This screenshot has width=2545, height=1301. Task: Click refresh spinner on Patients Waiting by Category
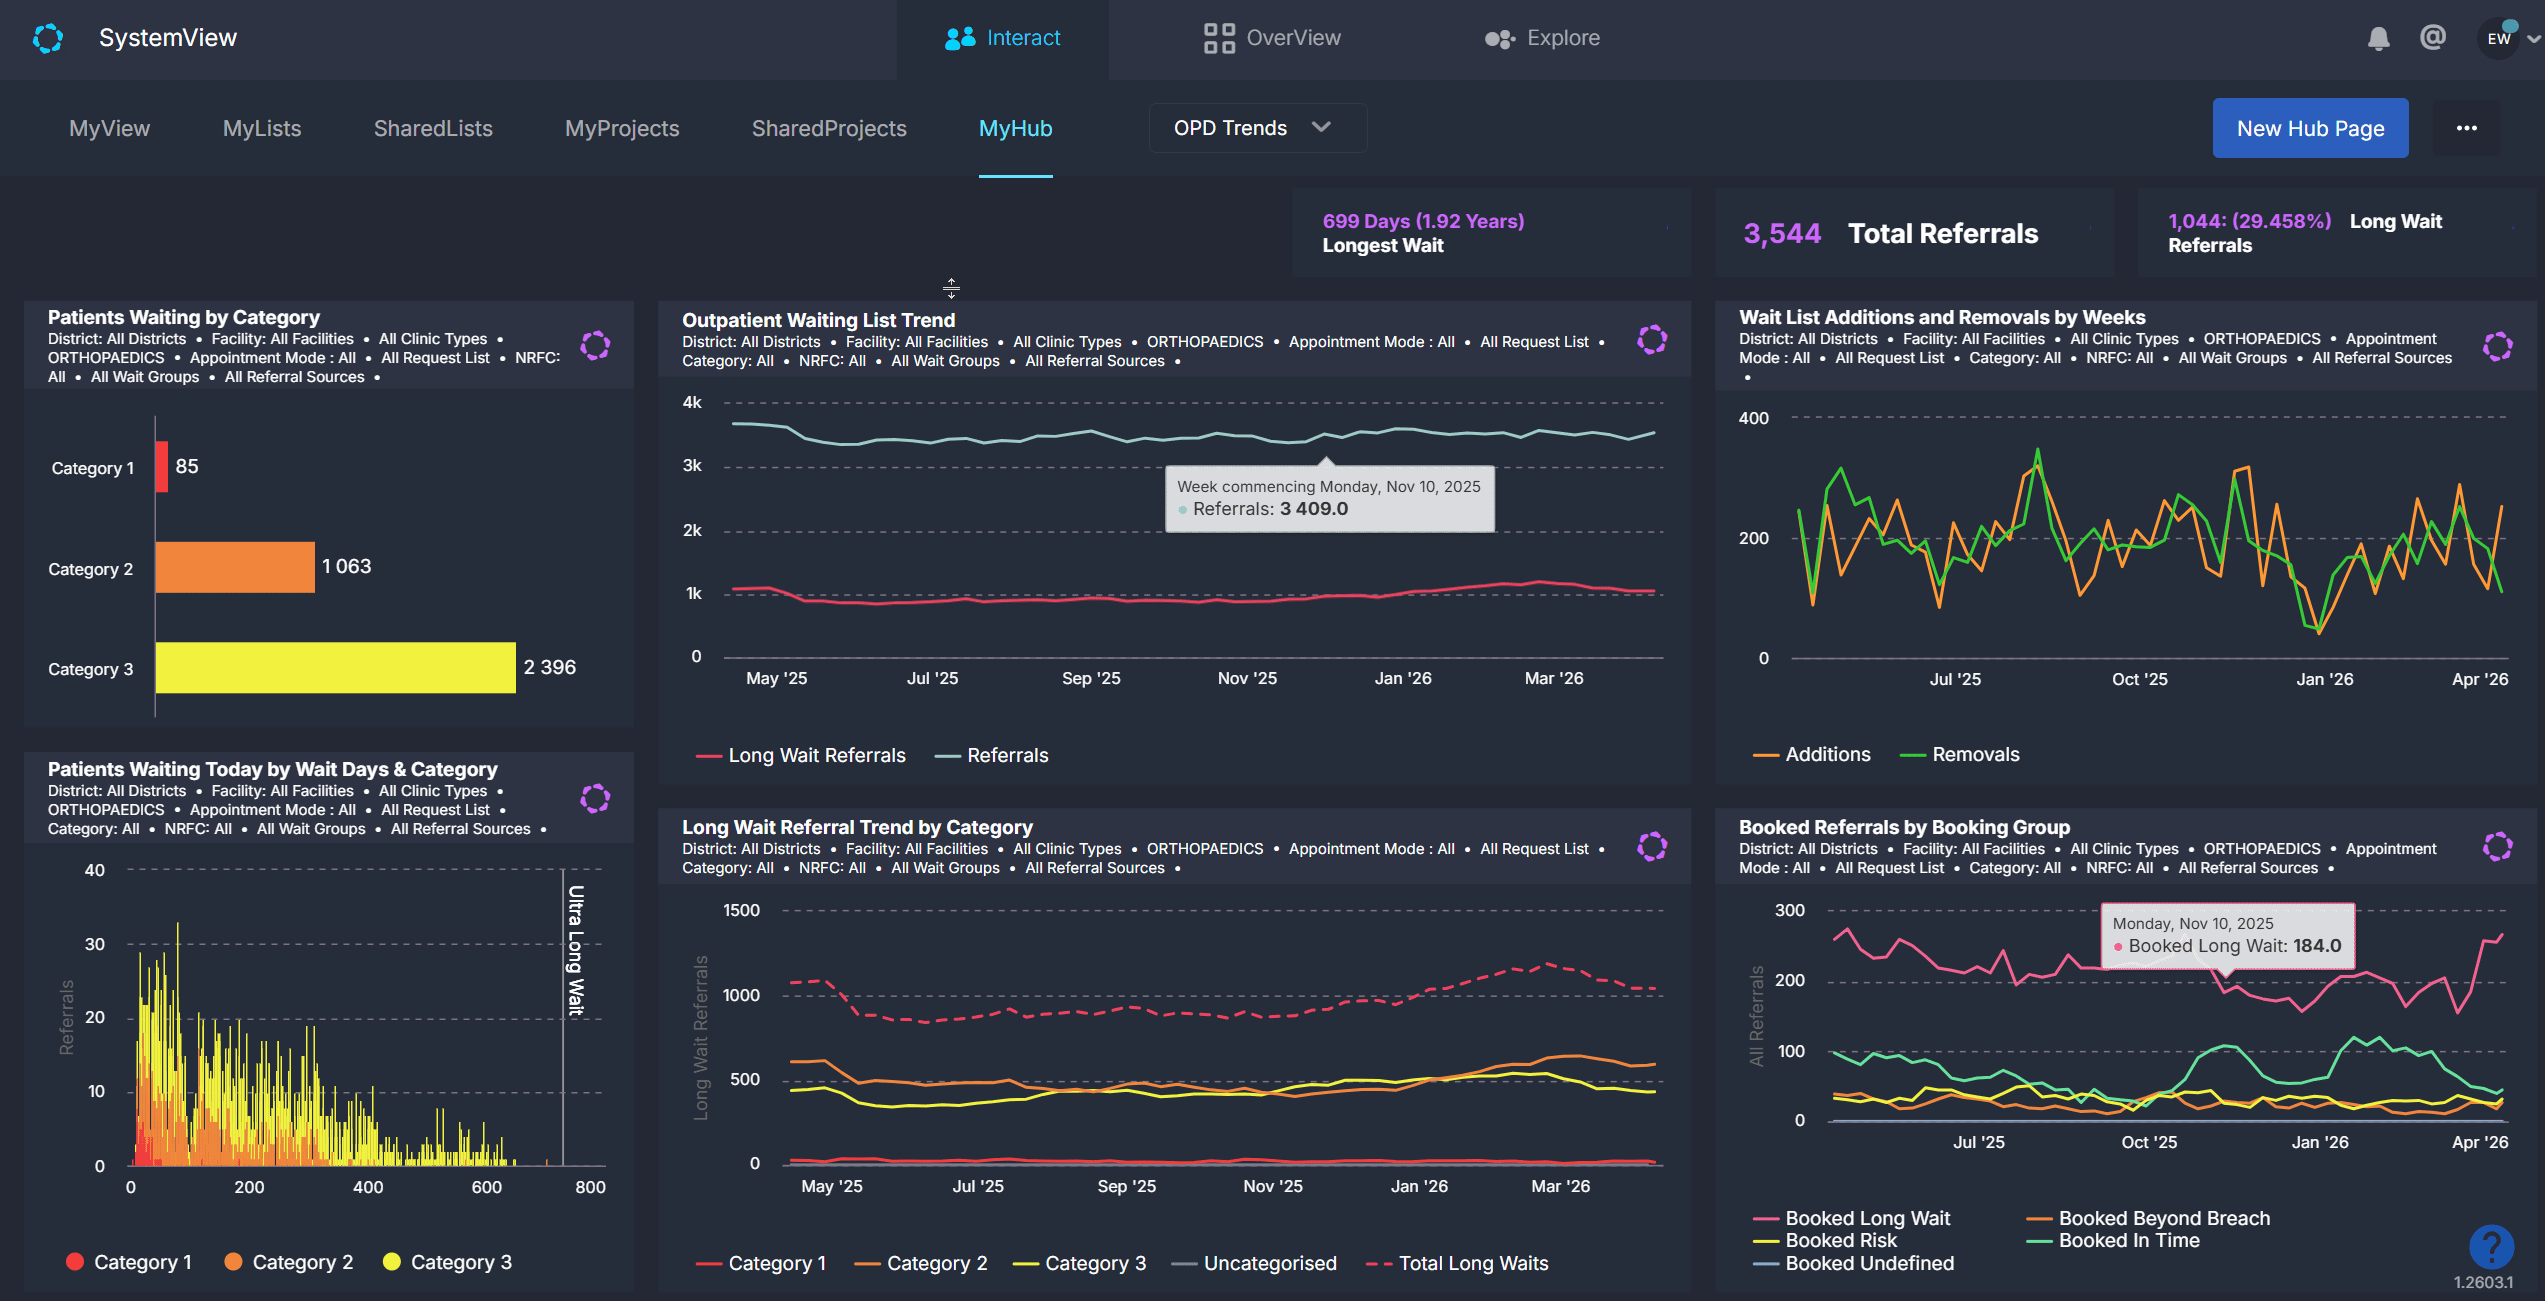[x=595, y=346]
